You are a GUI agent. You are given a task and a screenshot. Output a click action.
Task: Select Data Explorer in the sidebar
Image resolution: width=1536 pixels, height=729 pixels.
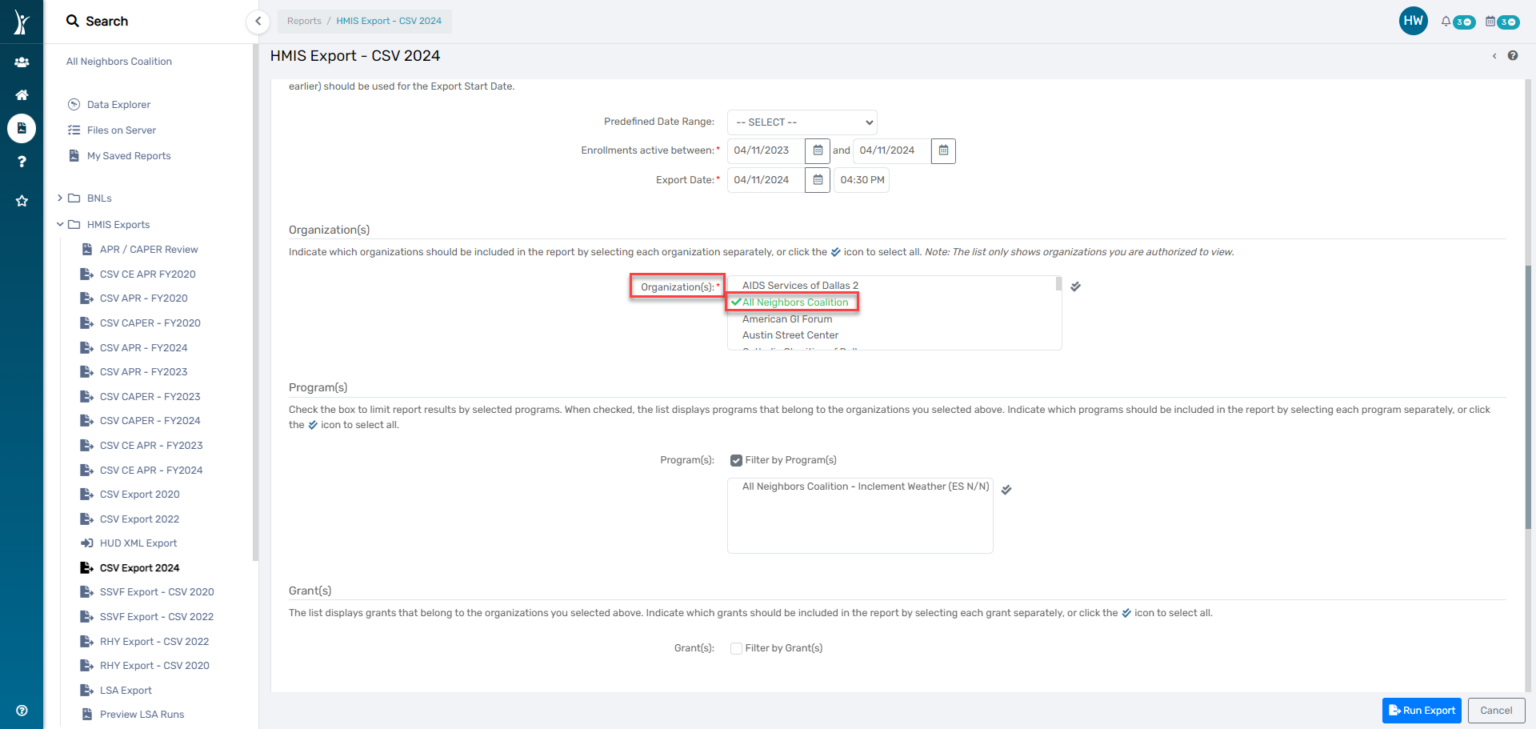point(118,104)
